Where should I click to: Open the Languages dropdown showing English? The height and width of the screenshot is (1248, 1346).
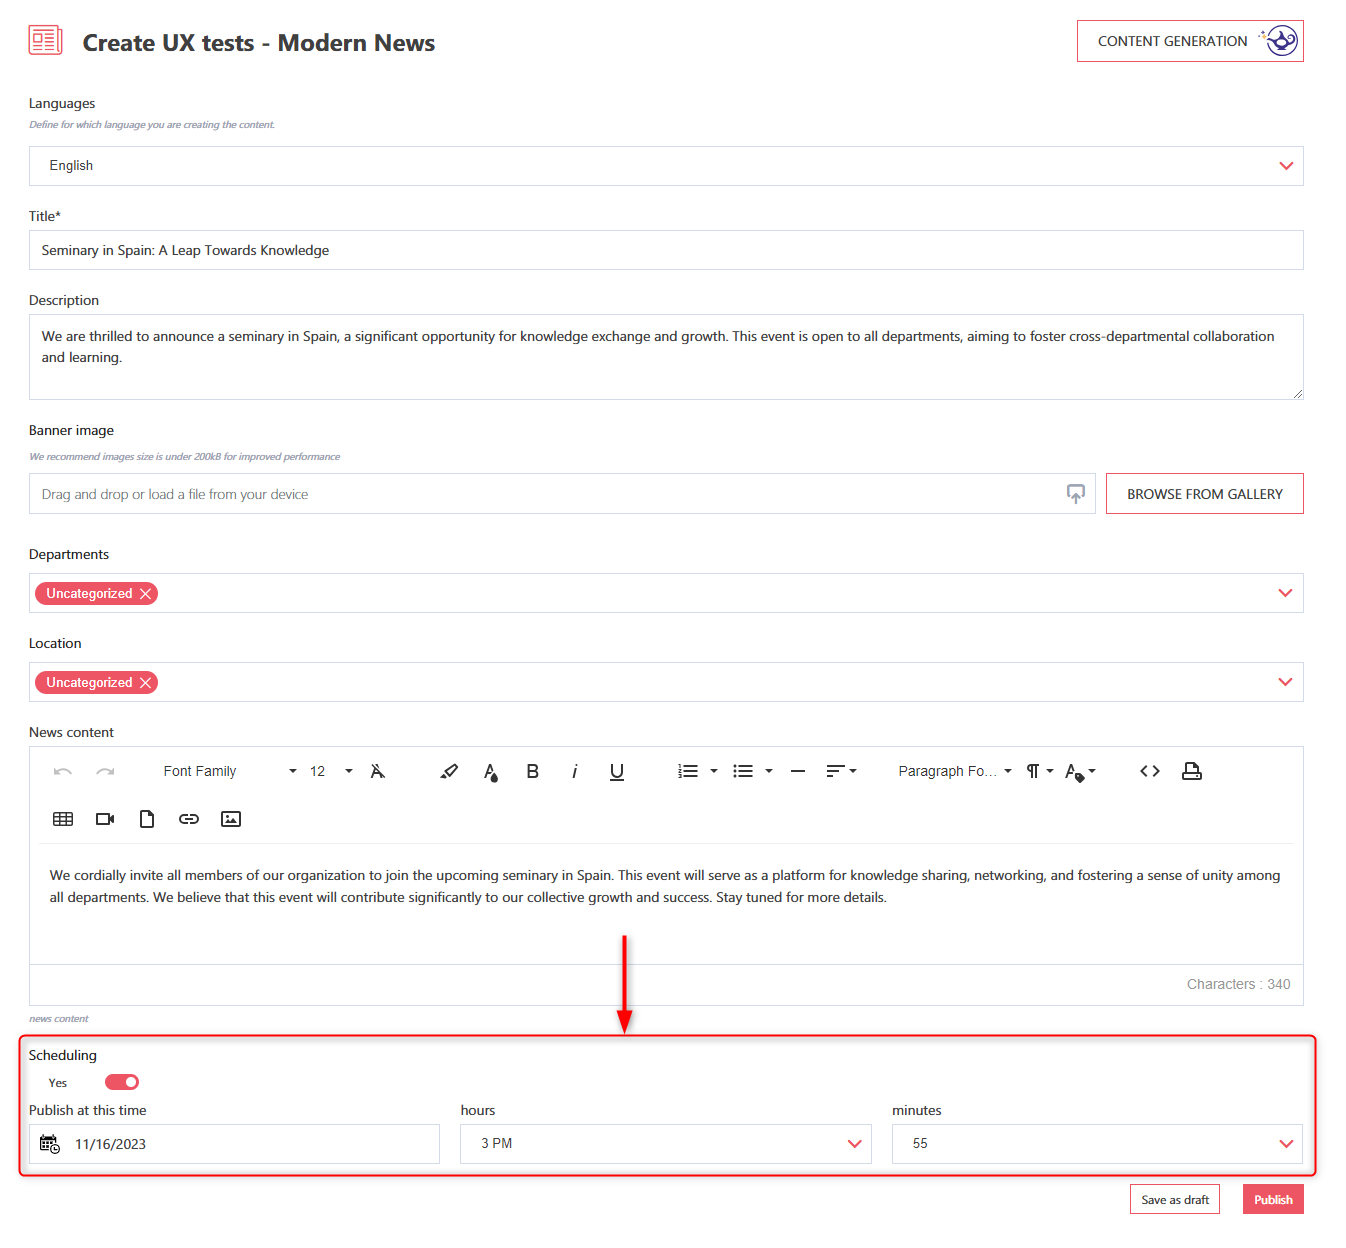click(x=1286, y=165)
